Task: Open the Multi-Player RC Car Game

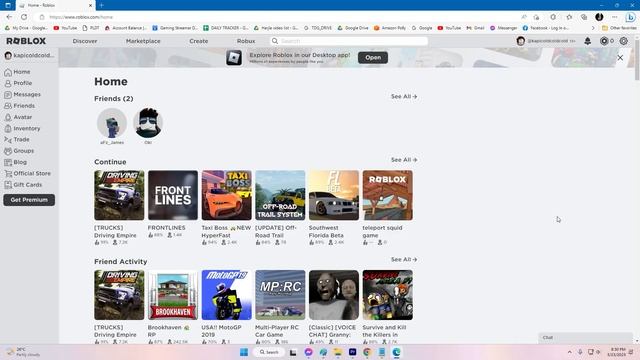Action: (x=280, y=295)
